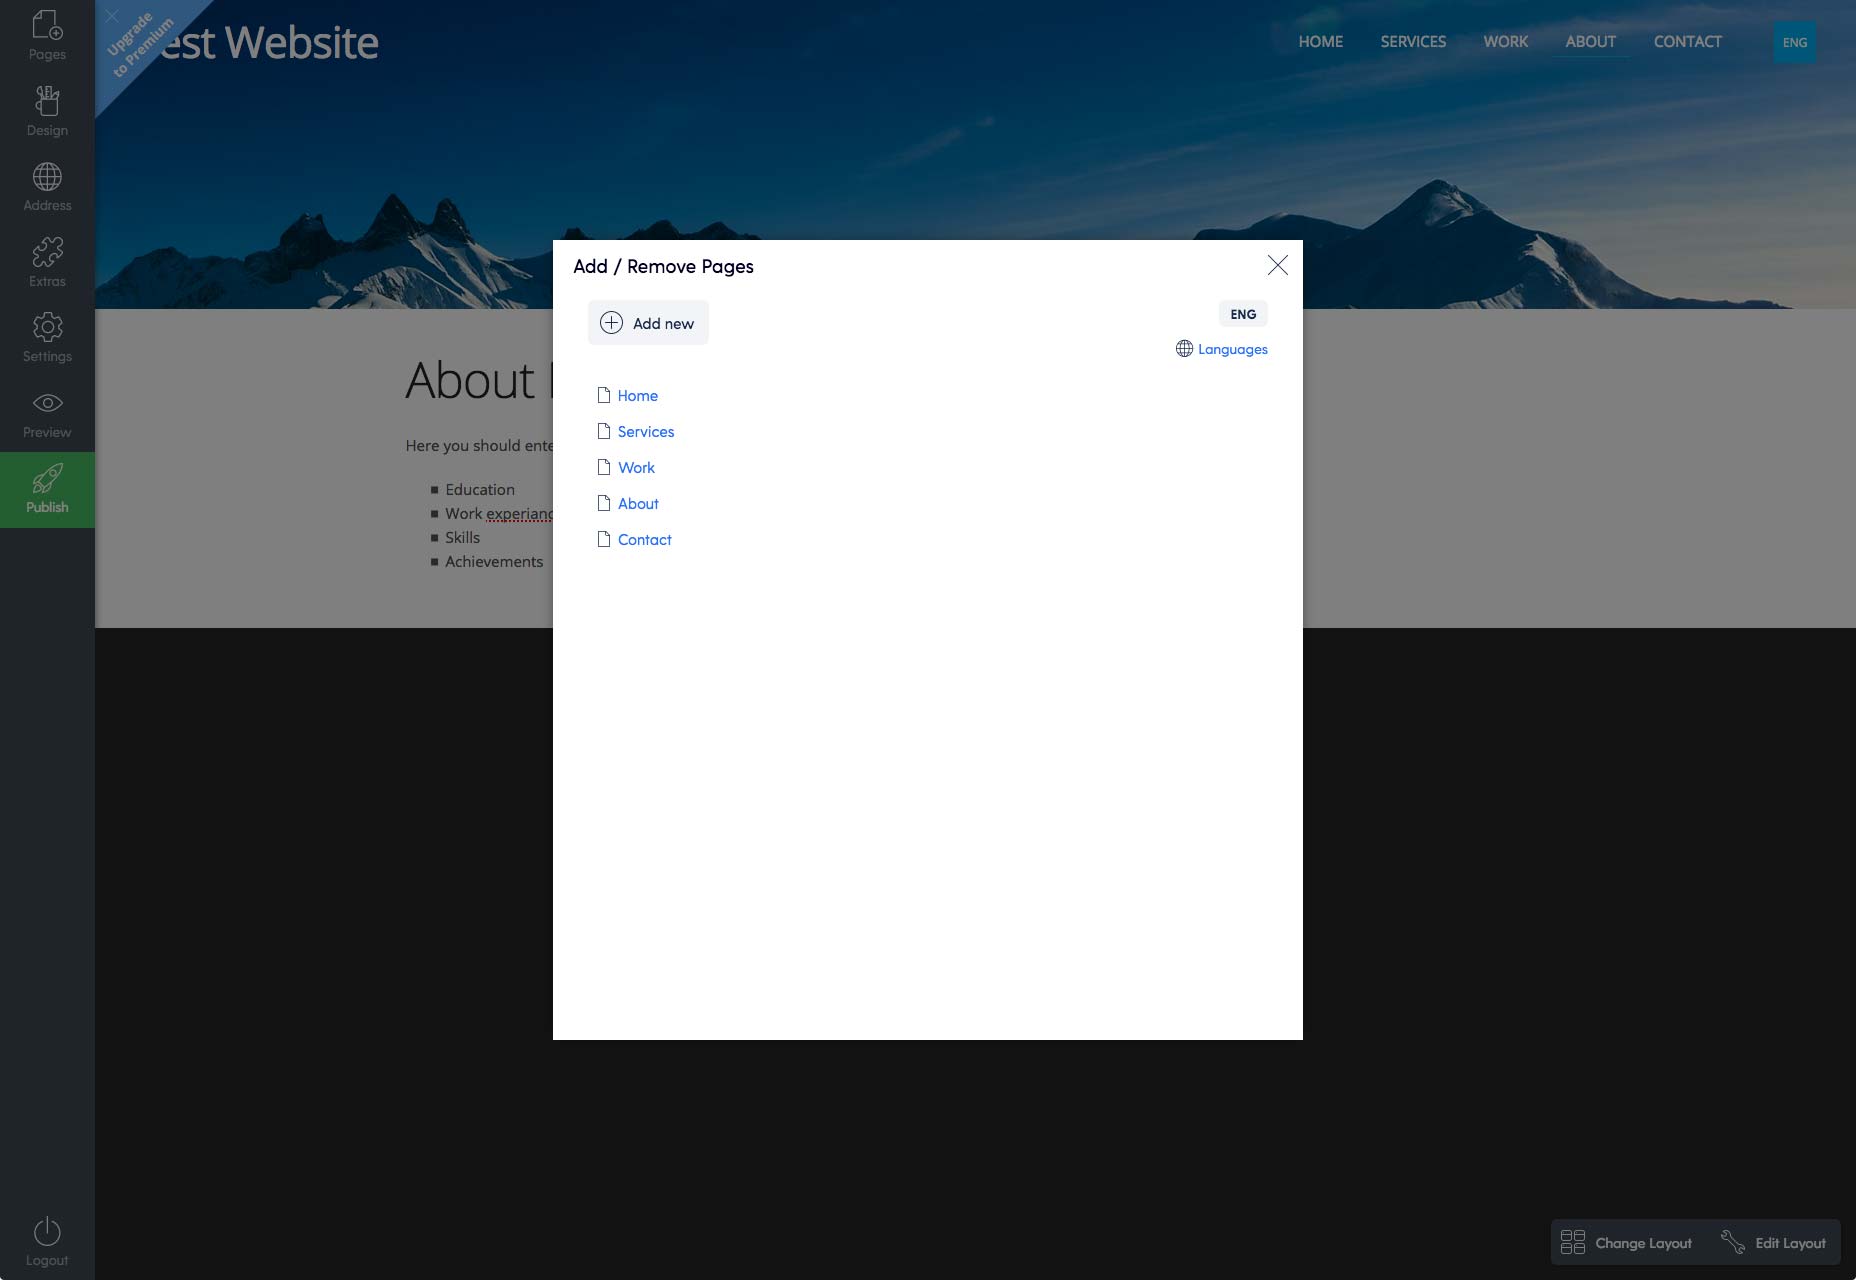Click the Edit Layout button
This screenshot has height=1280, width=1856.
tap(1773, 1243)
